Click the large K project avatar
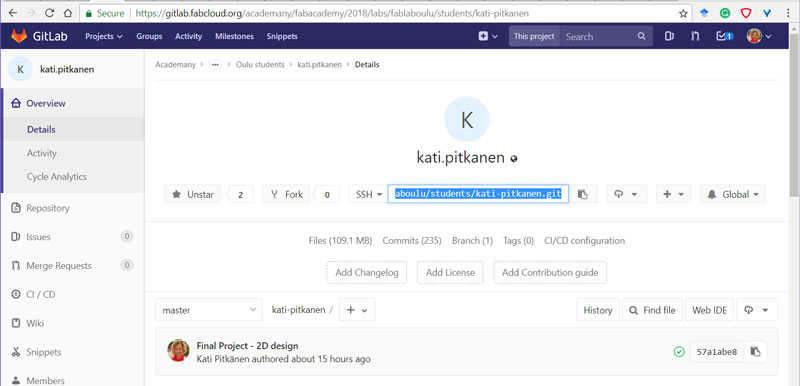Viewport: 800px width, 386px height. coord(467,119)
